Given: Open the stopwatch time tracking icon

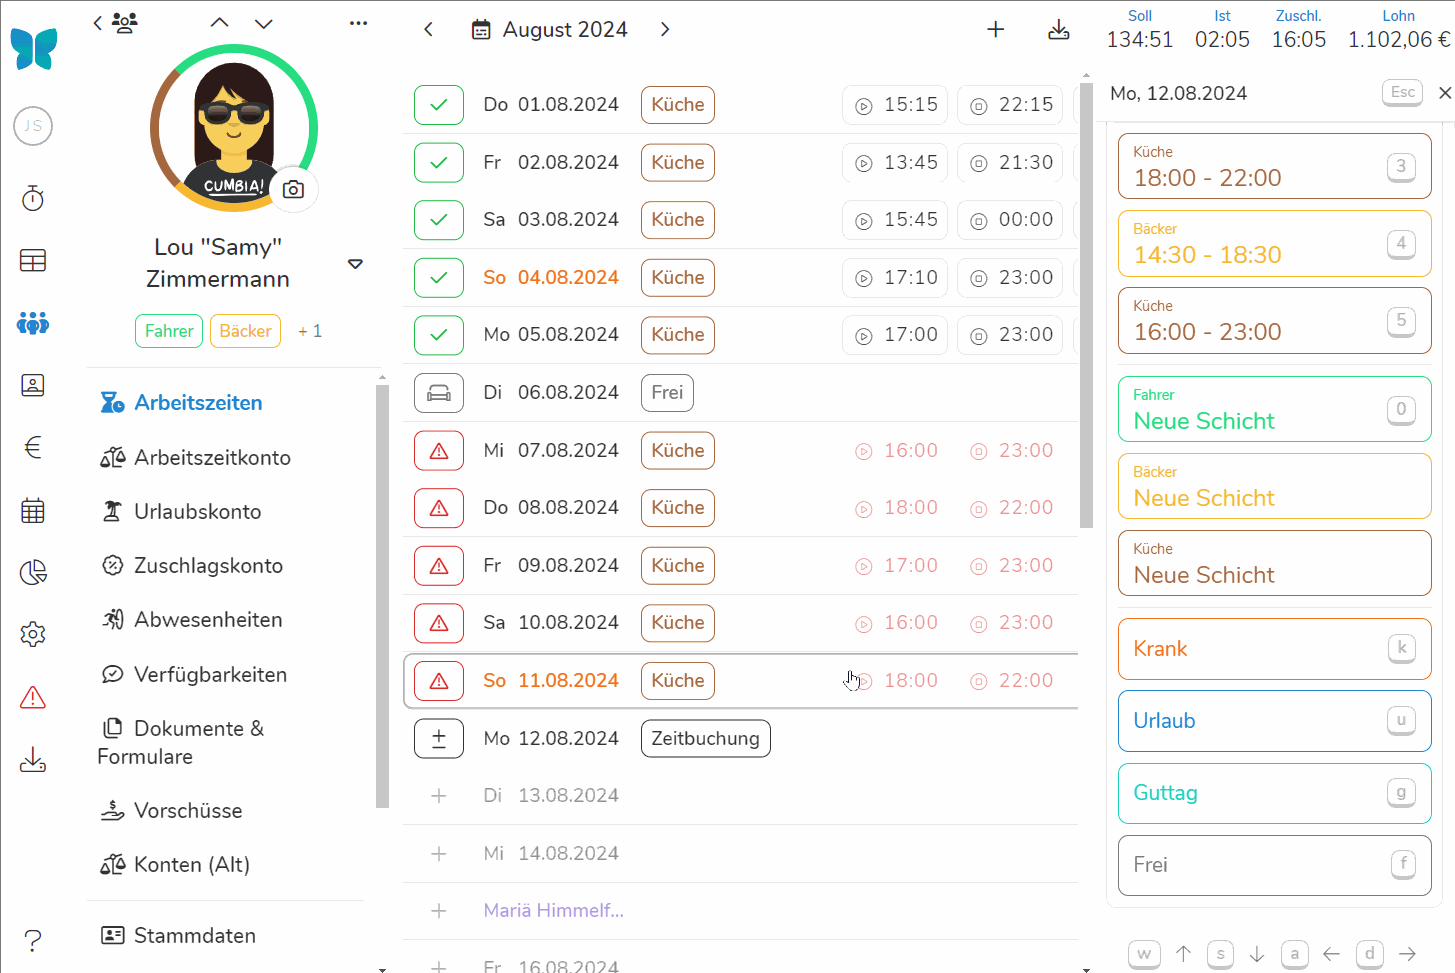Looking at the screenshot, I should click(x=33, y=198).
